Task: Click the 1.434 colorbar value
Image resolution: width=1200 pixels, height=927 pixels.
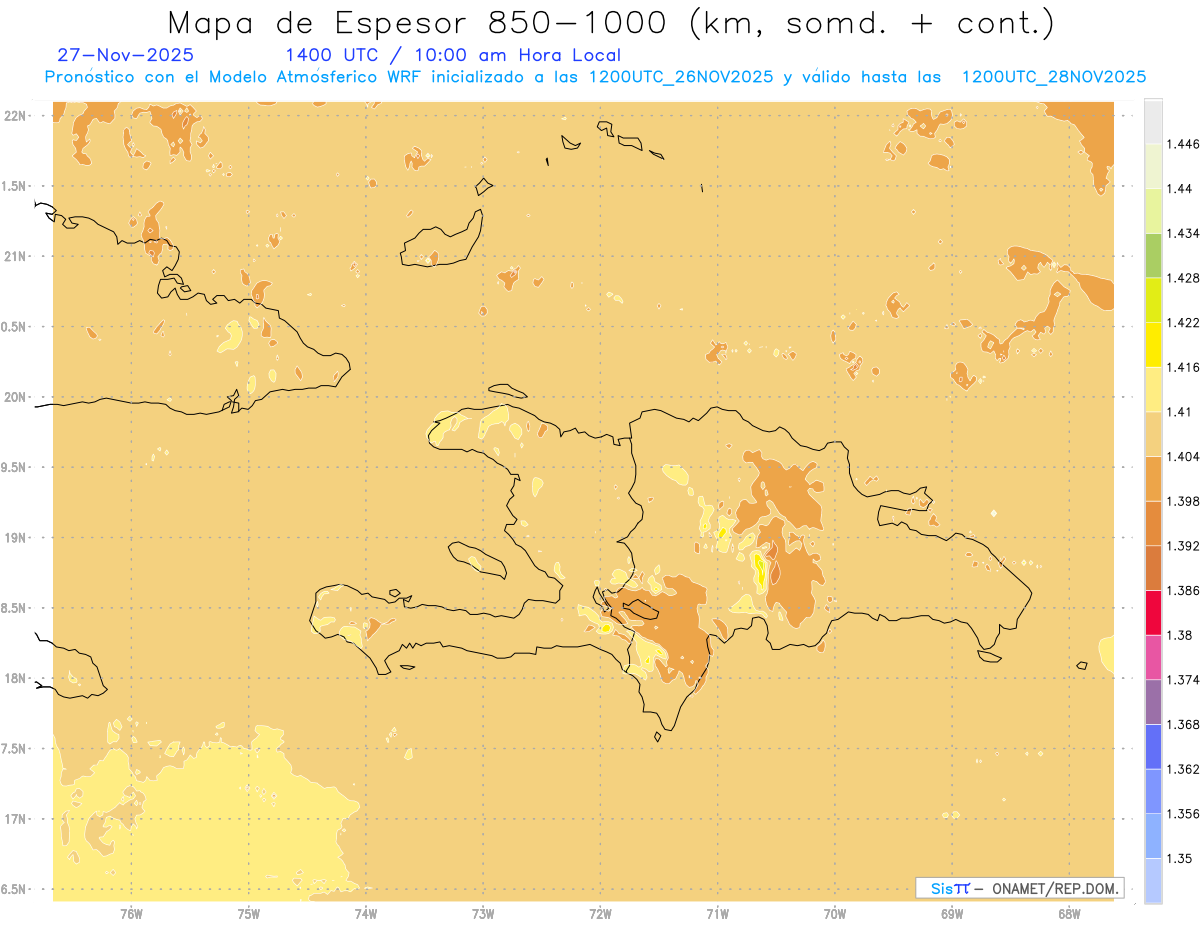Action: pyautogui.click(x=1182, y=233)
